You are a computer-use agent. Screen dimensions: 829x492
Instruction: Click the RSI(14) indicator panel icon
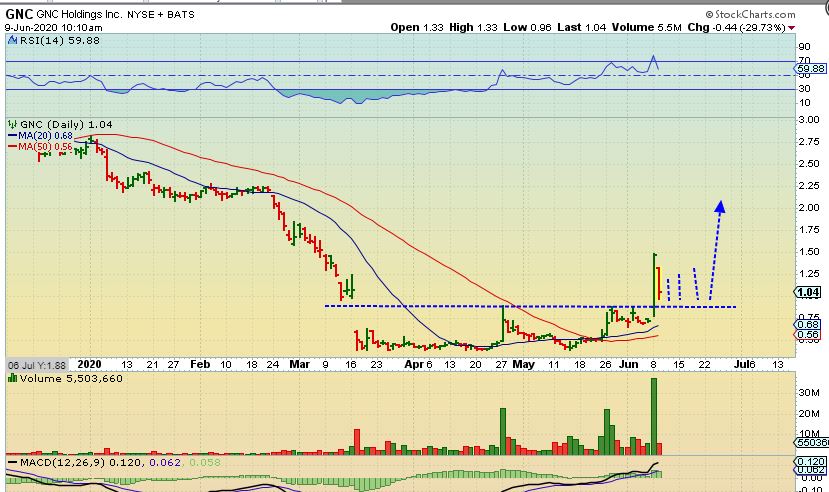click(14, 41)
